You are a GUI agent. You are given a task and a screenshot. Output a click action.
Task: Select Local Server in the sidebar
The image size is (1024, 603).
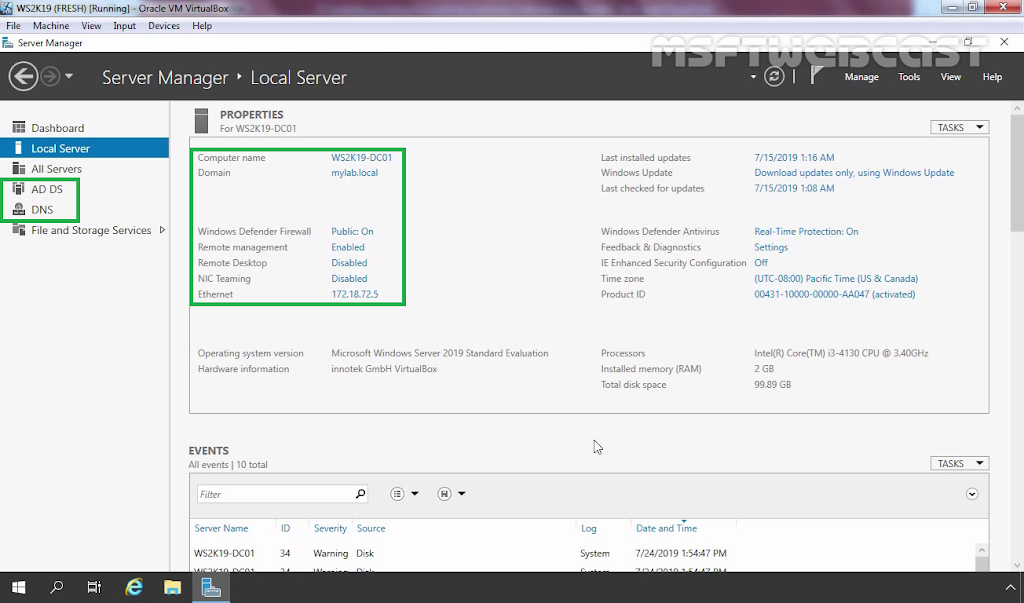coord(84,148)
